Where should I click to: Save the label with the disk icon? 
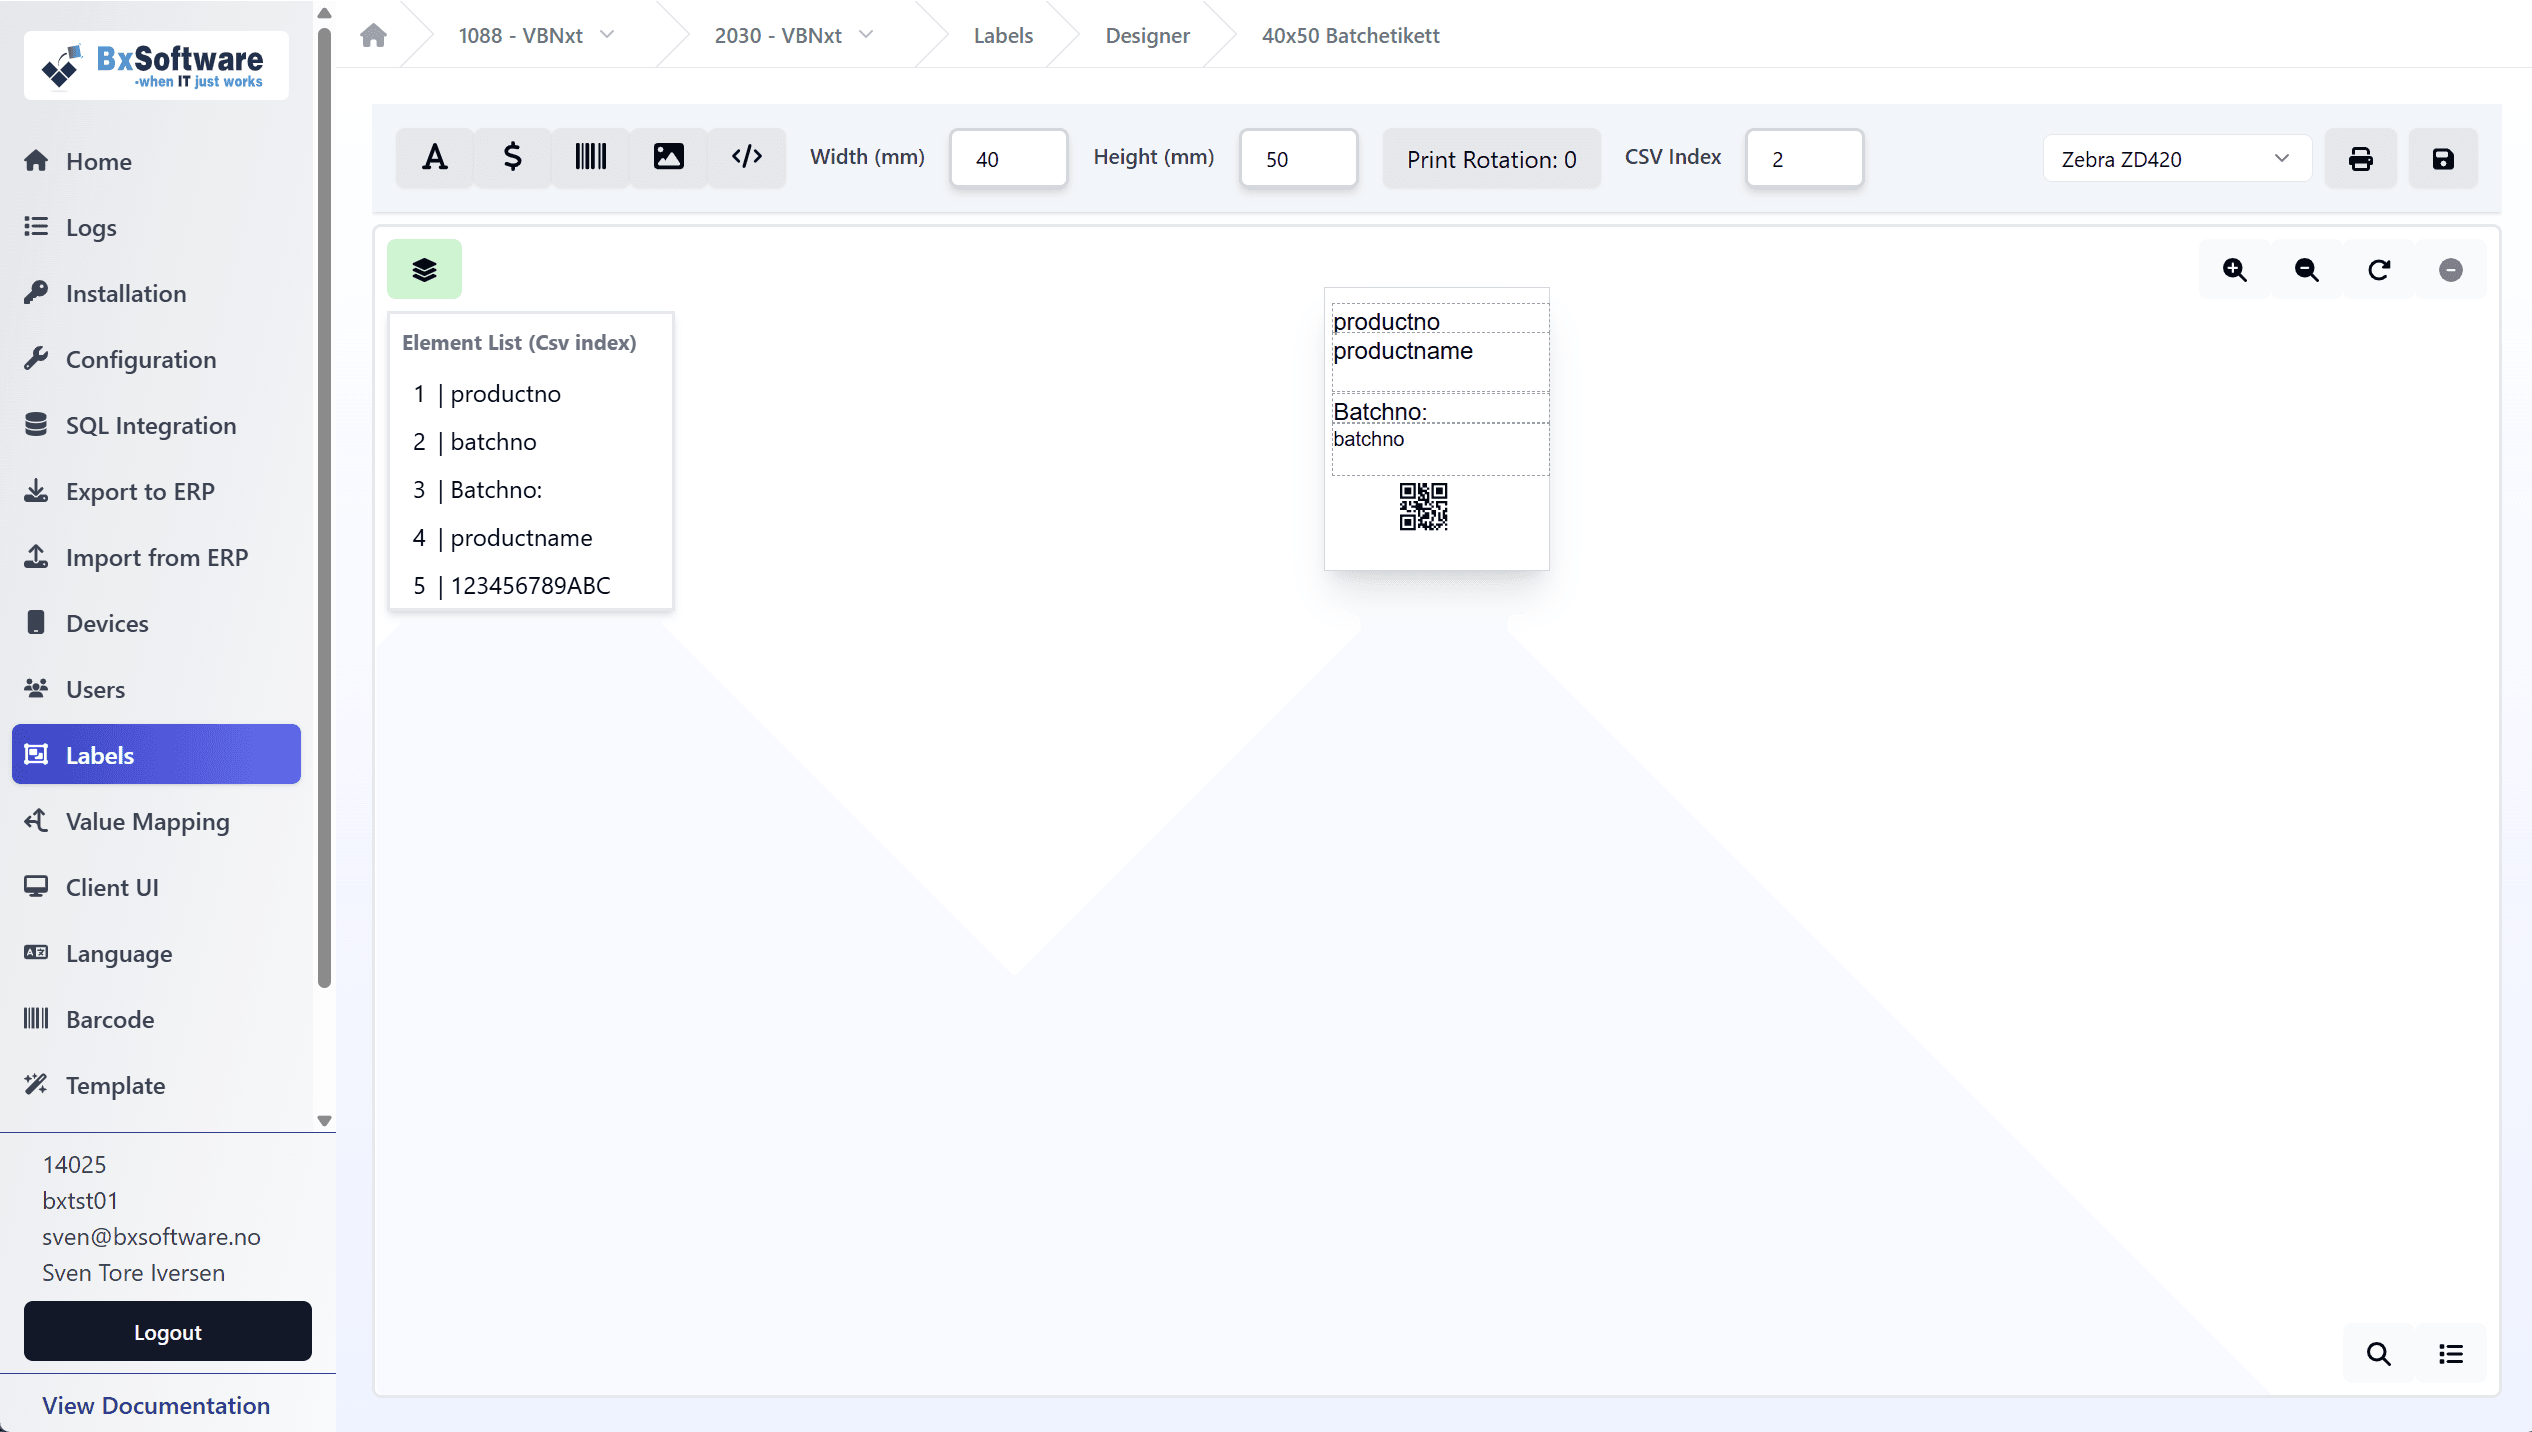pyautogui.click(x=2442, y=159)
